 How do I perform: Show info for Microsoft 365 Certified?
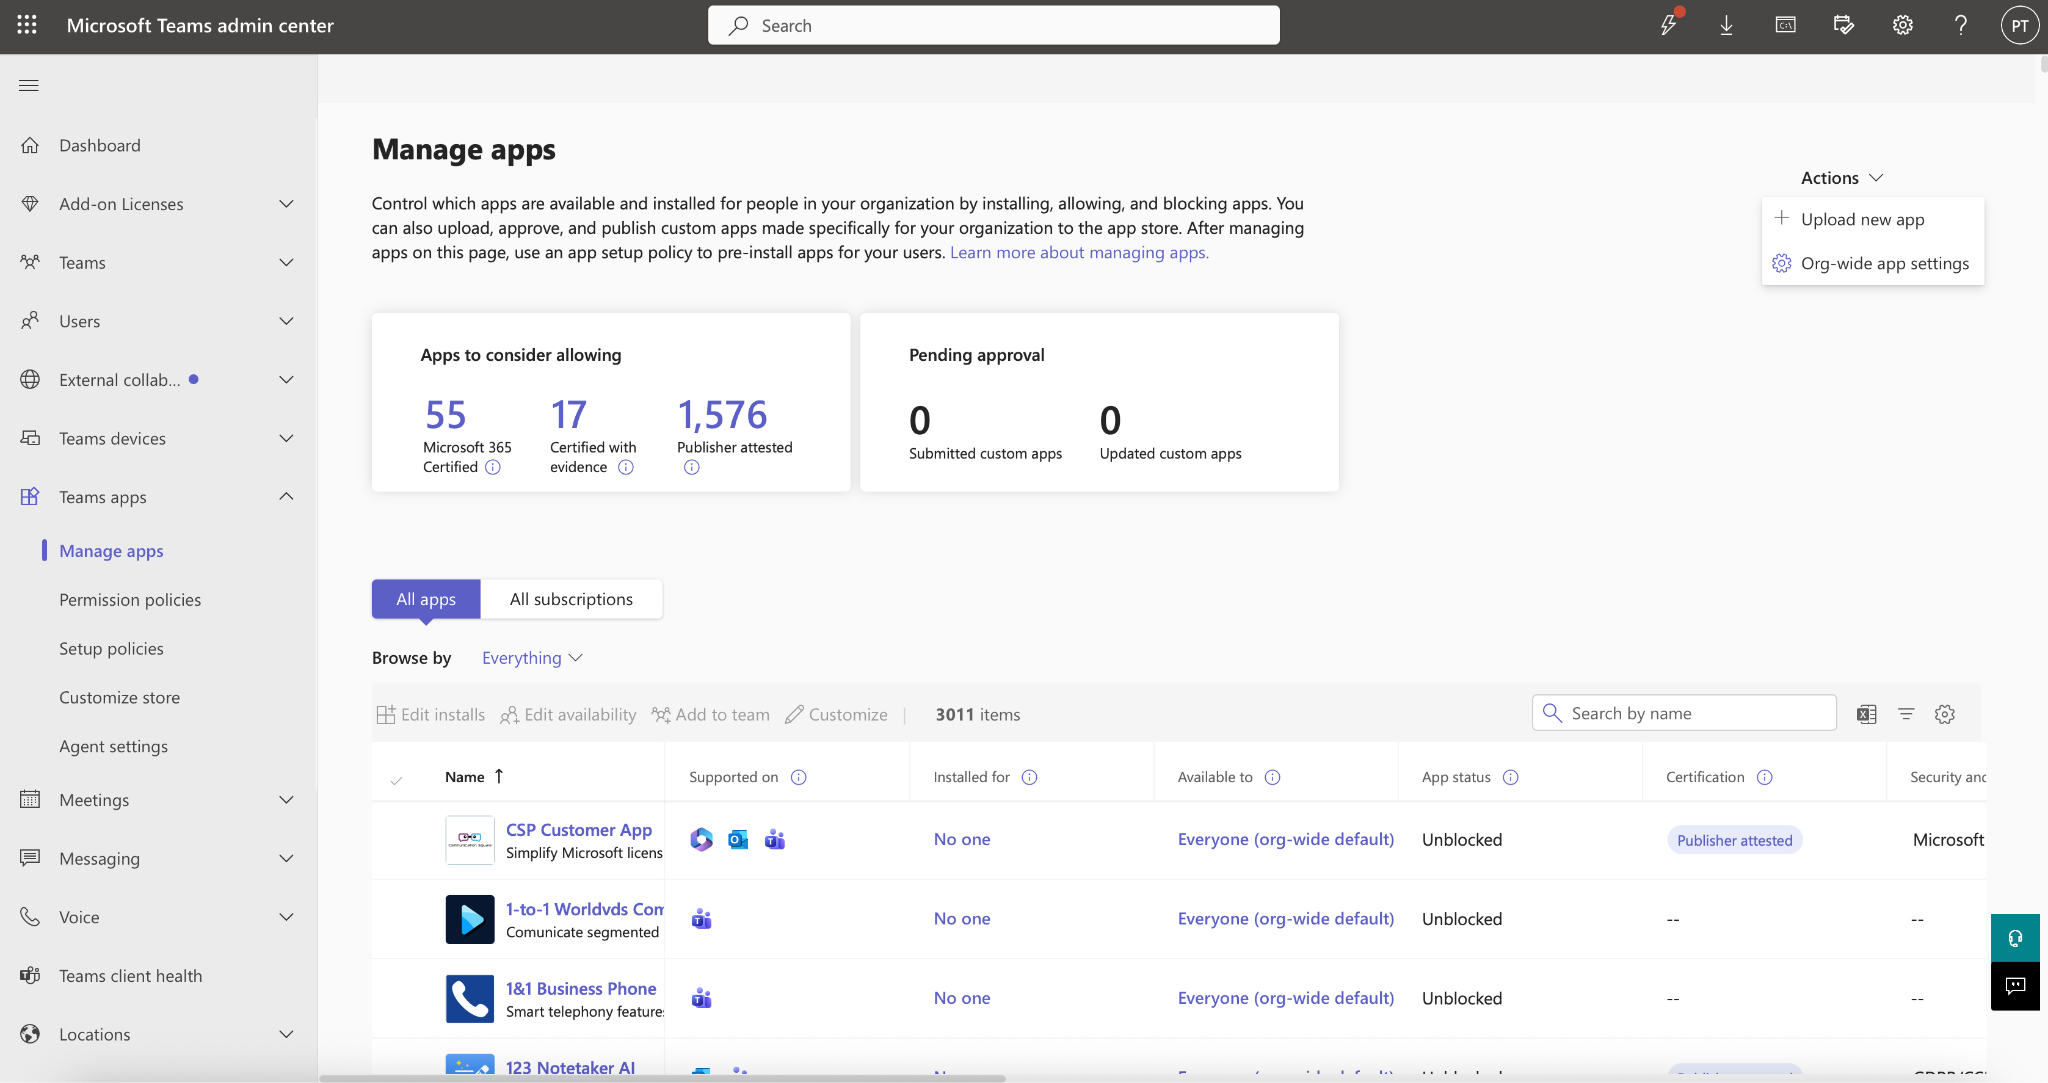(493, 467)
